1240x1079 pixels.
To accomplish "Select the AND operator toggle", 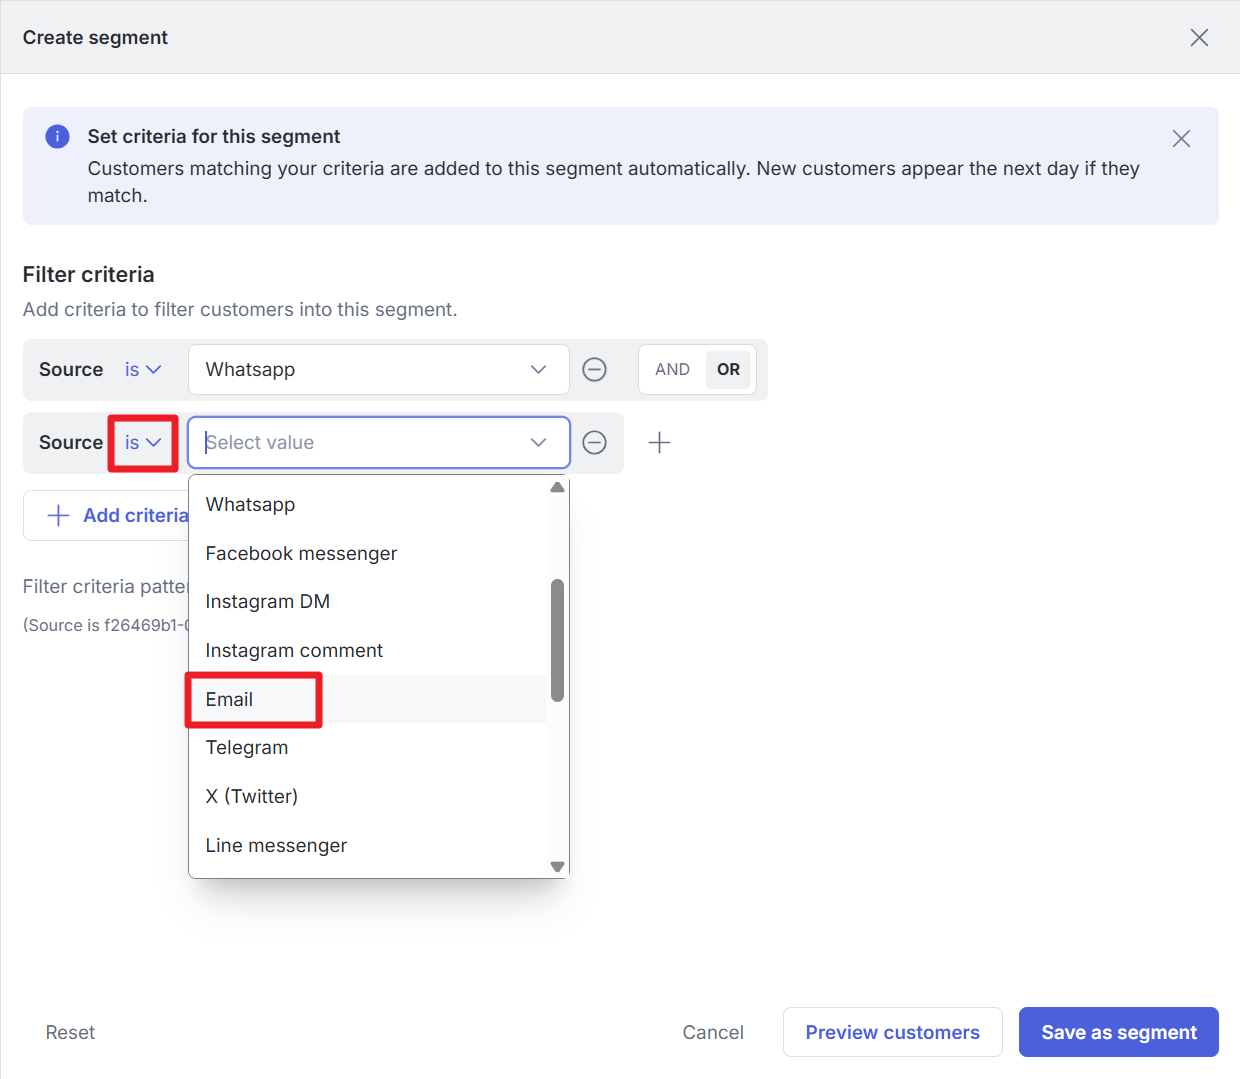I will tap(672, 370).
